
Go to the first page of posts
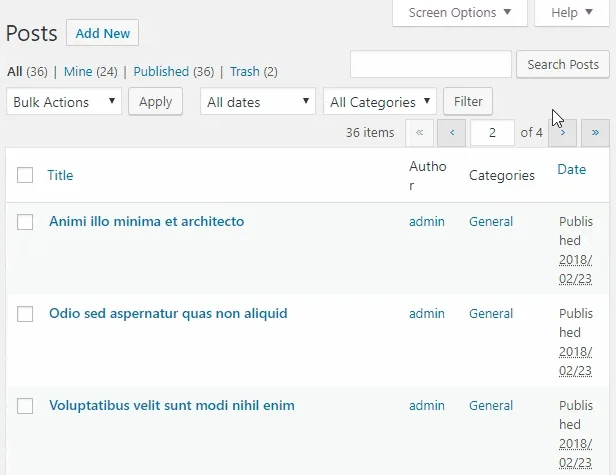tap(420, 132)
